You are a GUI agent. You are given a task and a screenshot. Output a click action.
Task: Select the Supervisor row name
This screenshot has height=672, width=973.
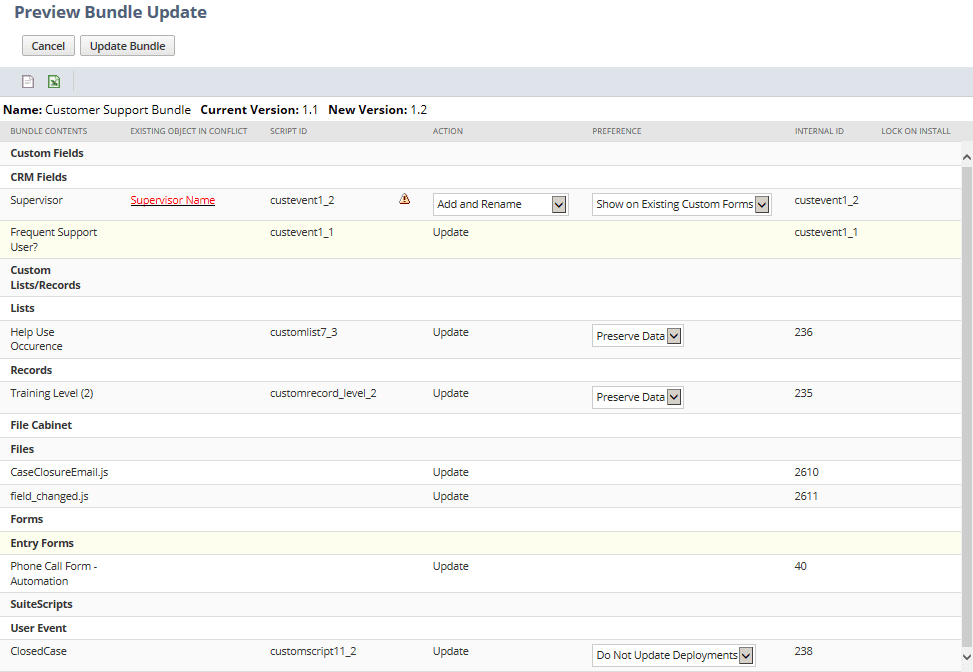coord(37,200)
